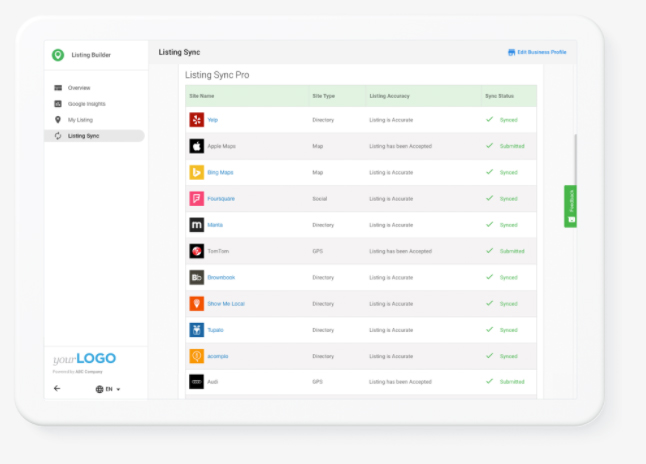Click the Listing Builder green pin logo
646x464 pixels.
(x=58, y=55)
